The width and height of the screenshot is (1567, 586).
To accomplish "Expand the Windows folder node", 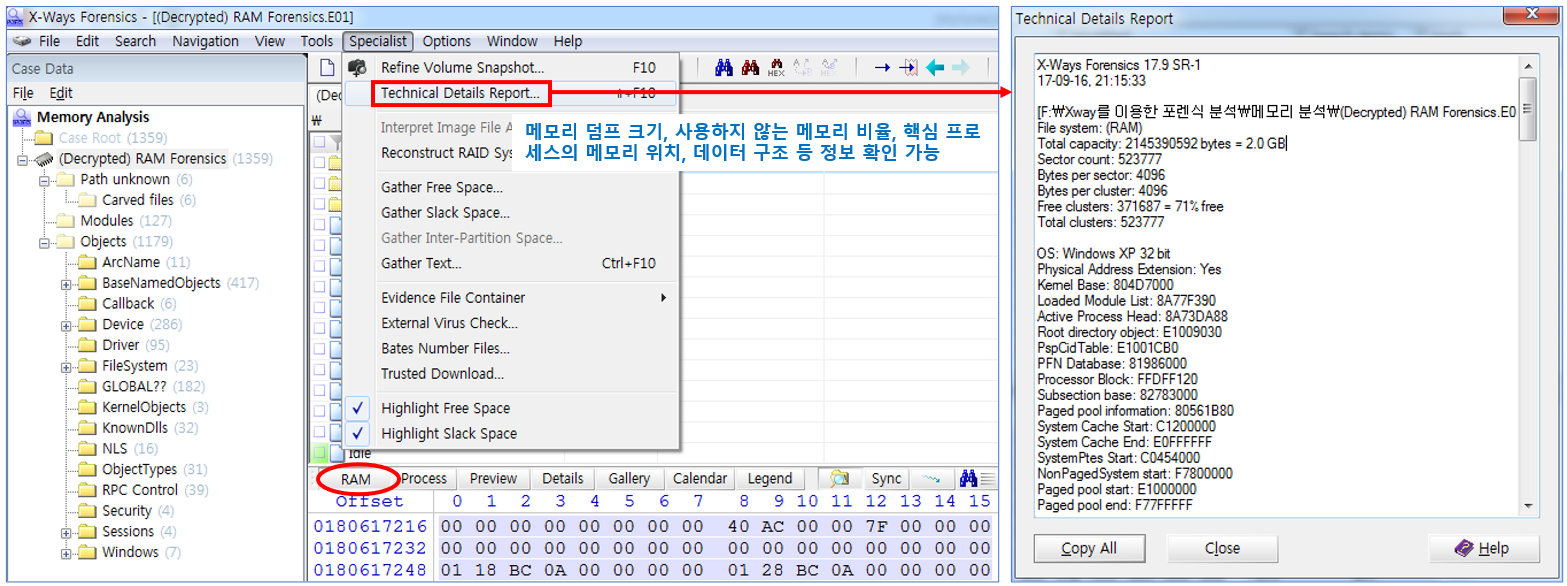I will coord(66,553).
